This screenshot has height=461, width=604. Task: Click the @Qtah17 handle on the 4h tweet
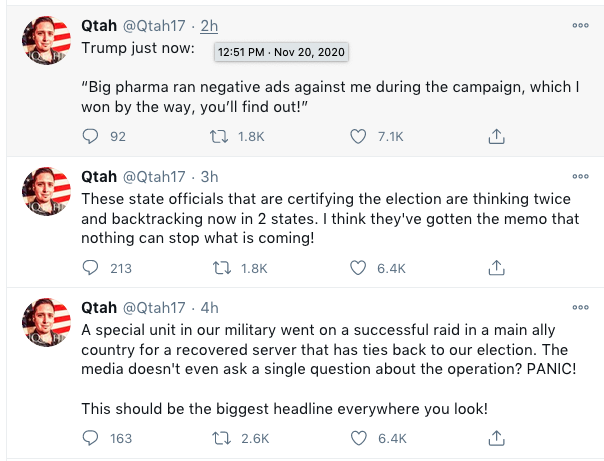(x=157, y=307)
